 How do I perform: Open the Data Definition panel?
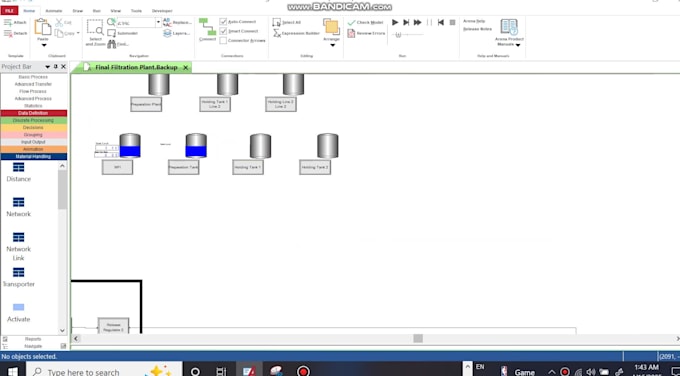(x=33, y=113)
